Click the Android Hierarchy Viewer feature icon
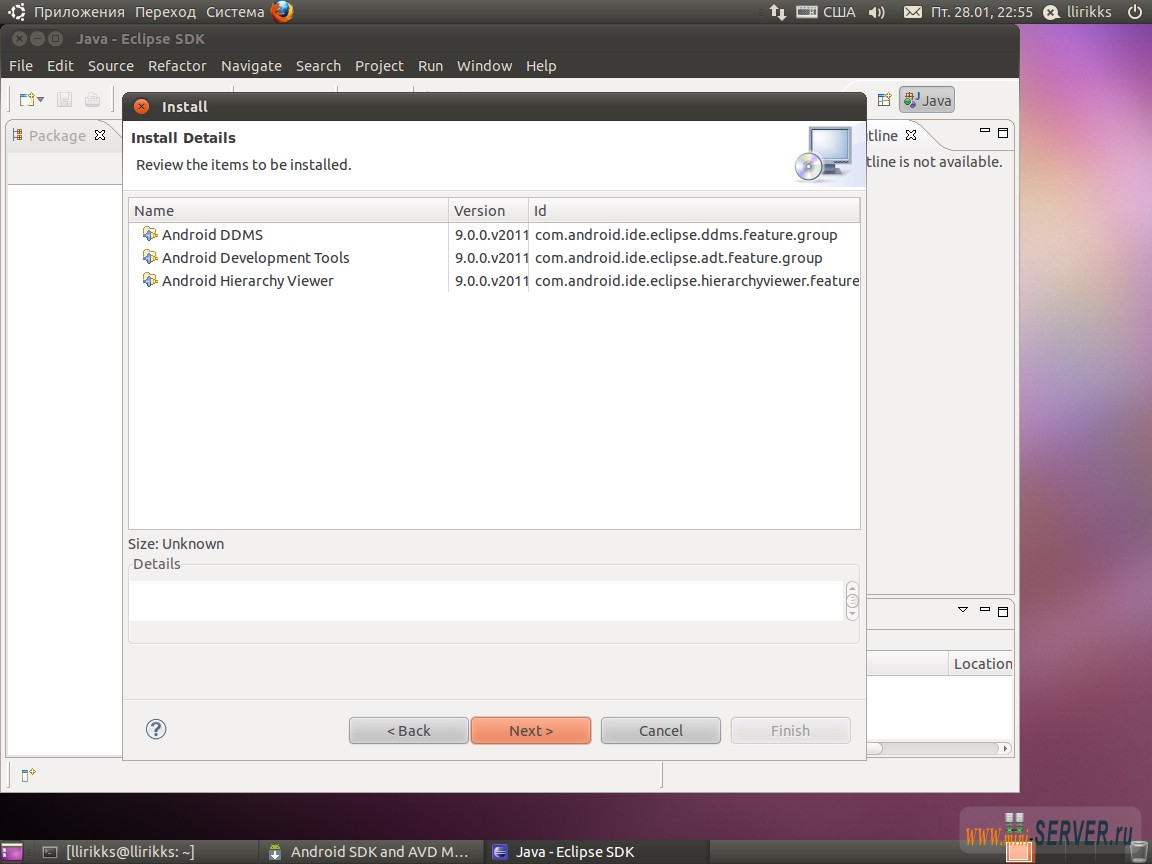The height and width of the screenshot is (864, 1152). (150, 280)
